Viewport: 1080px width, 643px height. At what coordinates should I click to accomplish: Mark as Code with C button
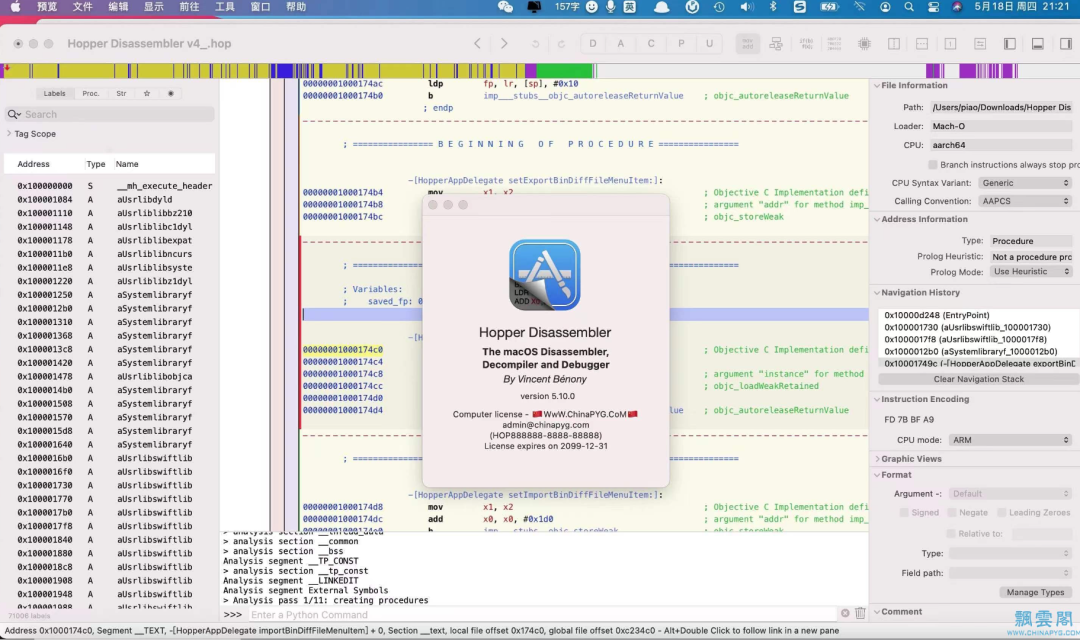tap(651, 43)
